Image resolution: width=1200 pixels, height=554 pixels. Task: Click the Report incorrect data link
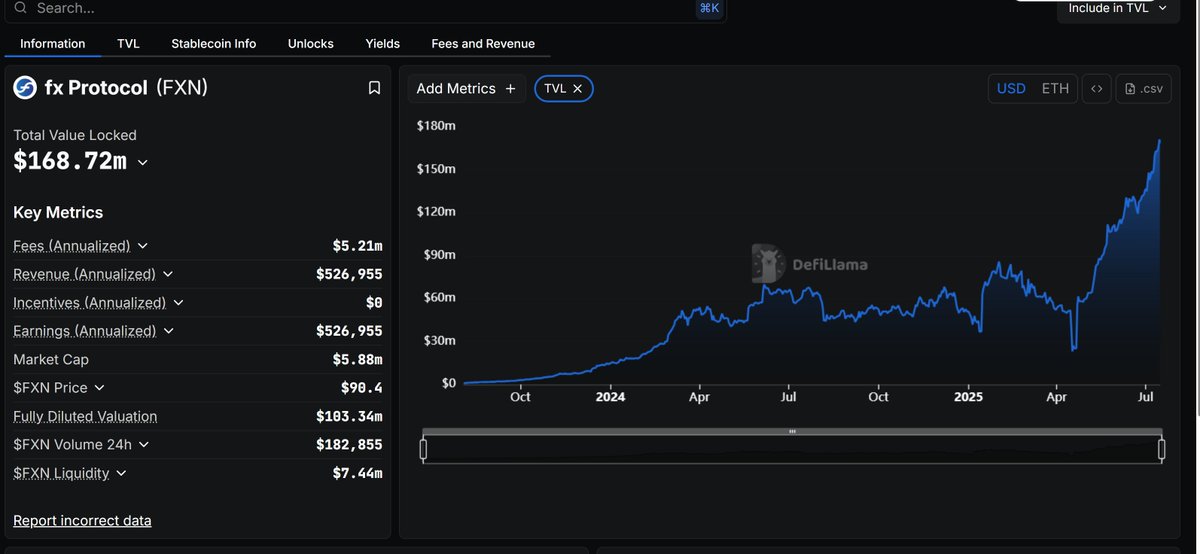click(82, 521)
